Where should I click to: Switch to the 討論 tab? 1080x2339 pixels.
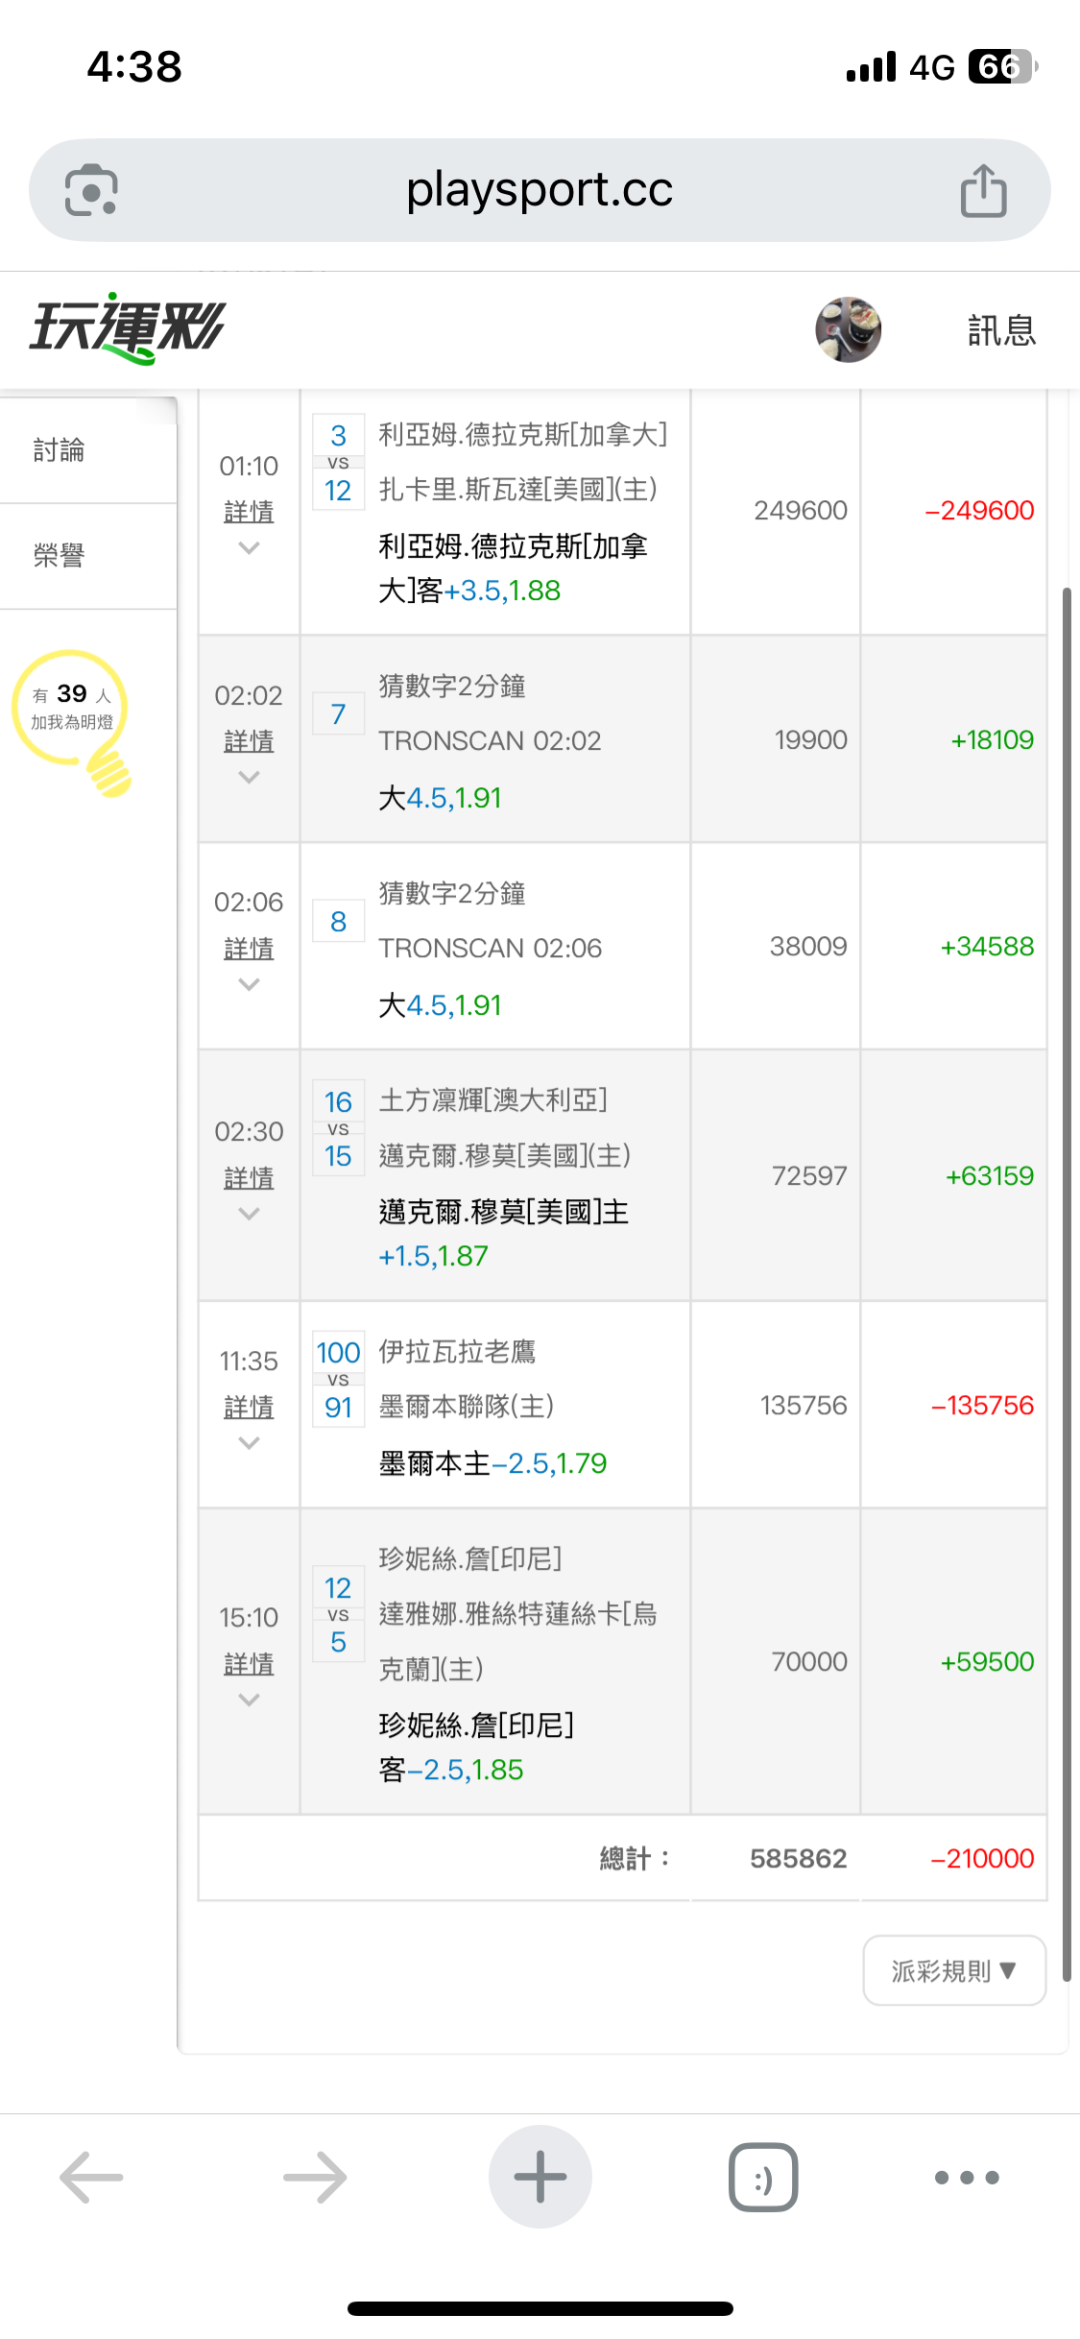(x=60, y=450)
